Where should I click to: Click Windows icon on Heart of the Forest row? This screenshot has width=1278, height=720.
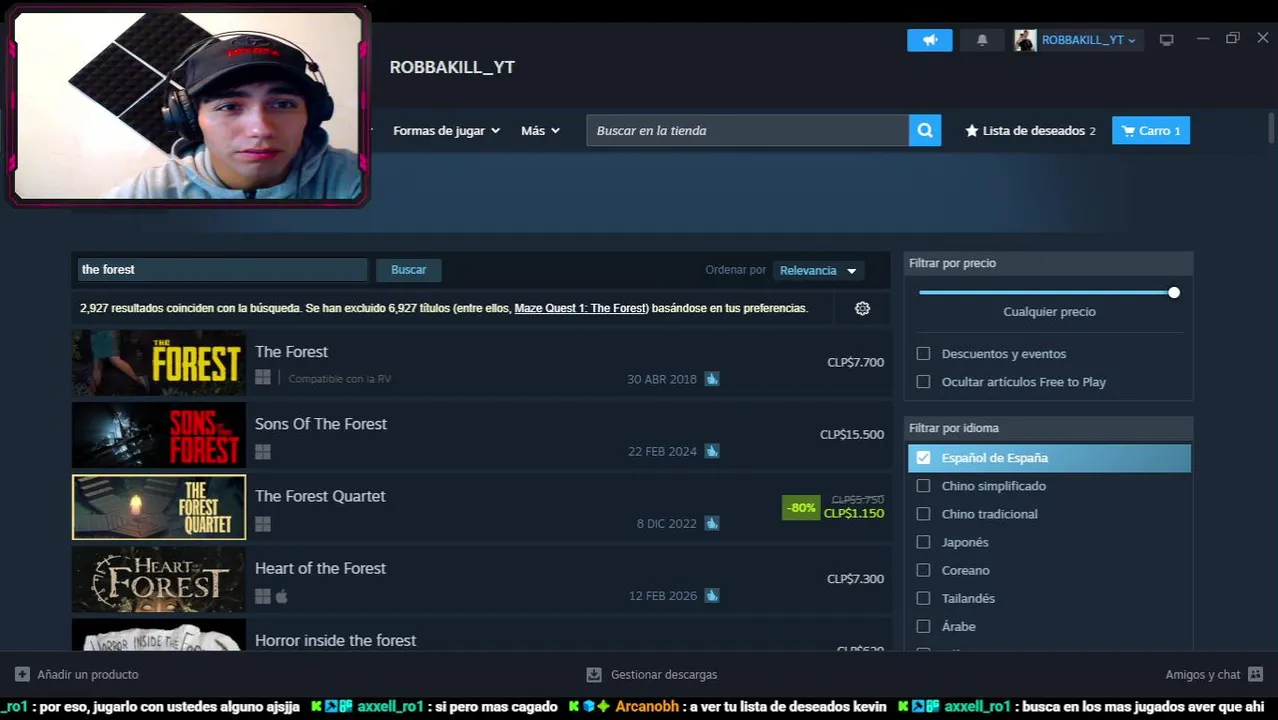pyautogui.click(x=262, y=596)
